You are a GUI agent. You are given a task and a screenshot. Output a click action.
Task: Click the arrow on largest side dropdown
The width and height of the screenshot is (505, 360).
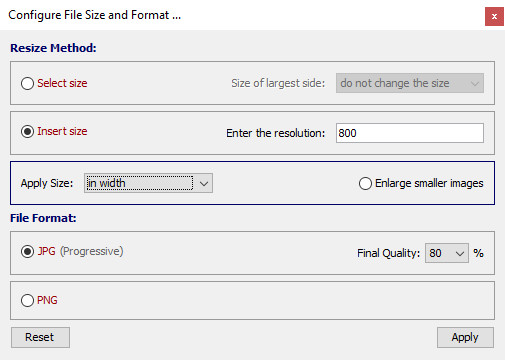point(475,83)
